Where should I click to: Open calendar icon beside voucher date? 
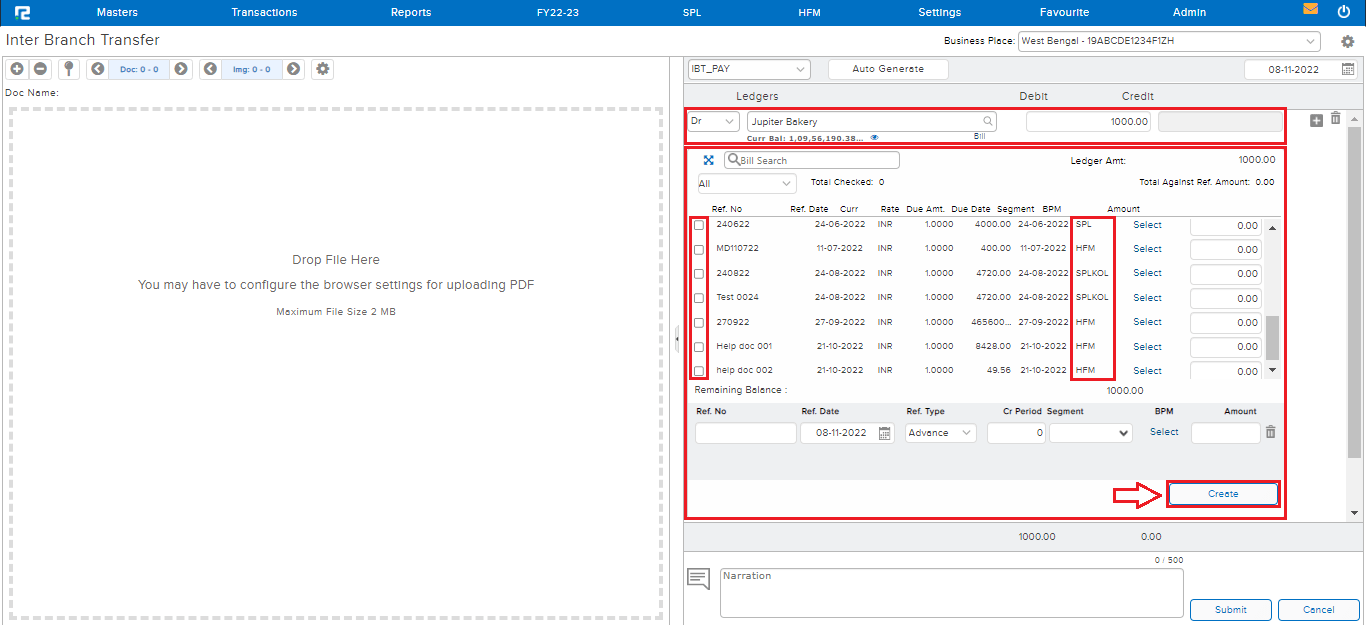[x=1348, y=70]
